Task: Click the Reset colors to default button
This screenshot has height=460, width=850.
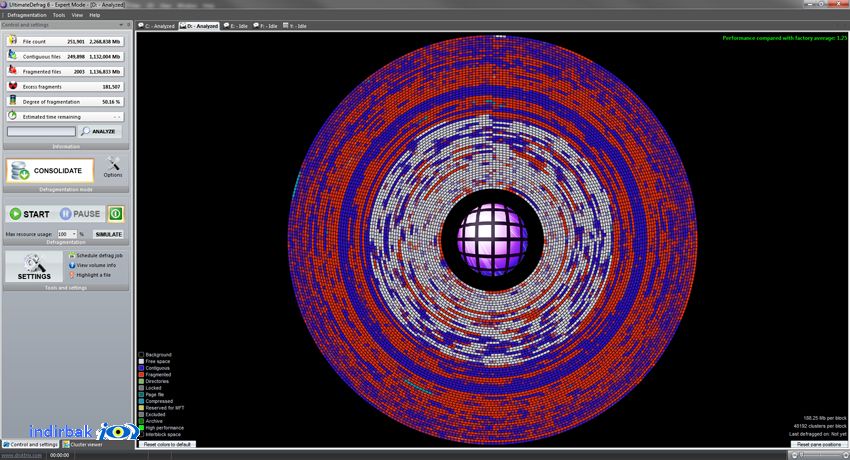Action: click(x=167, y=444)
